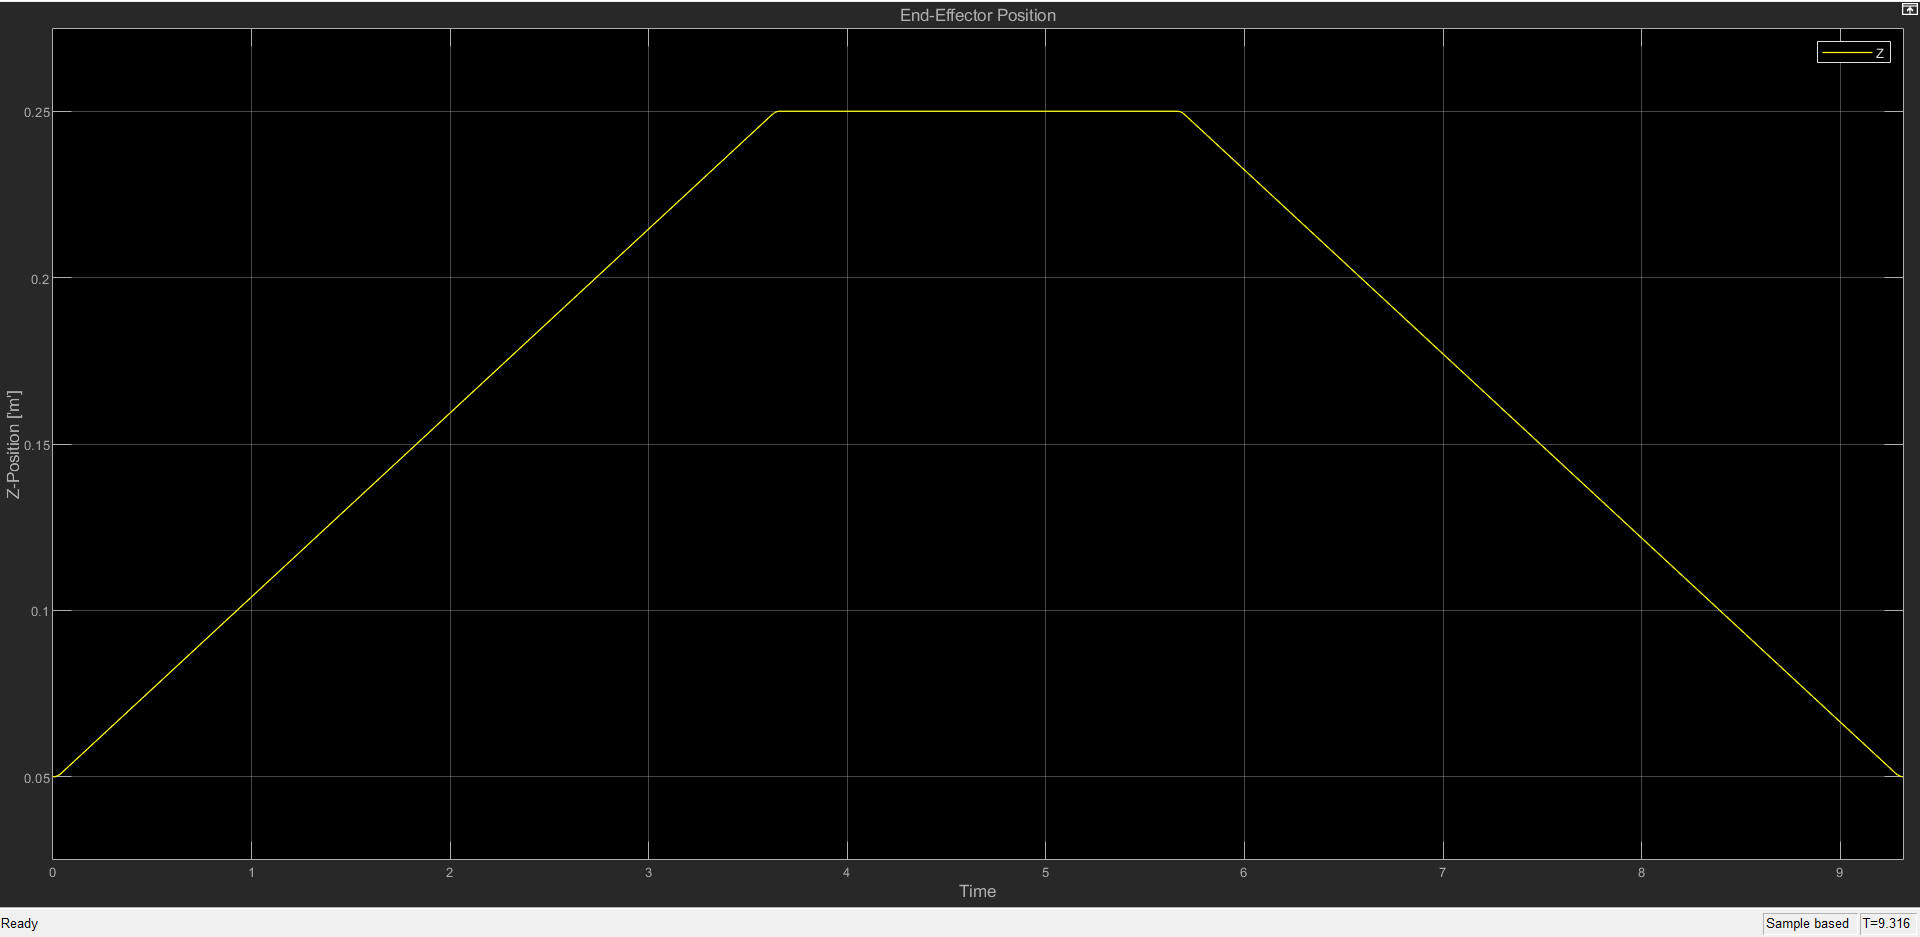The width and height of the screenshot is (1920, 937).
Task: Click the first corner where Z reaches 0.25
Action: point(777,111)
